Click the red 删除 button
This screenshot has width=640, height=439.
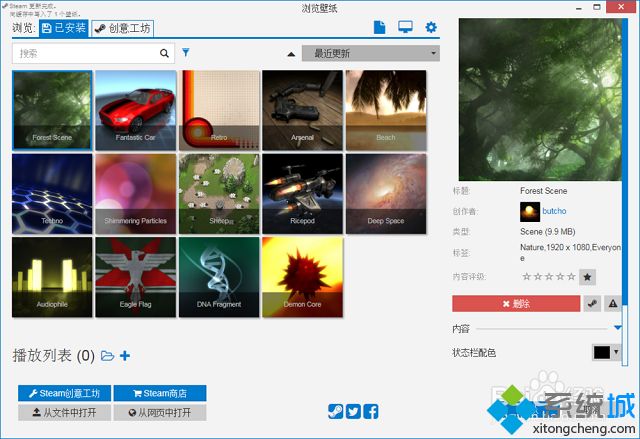pos(516,304)
